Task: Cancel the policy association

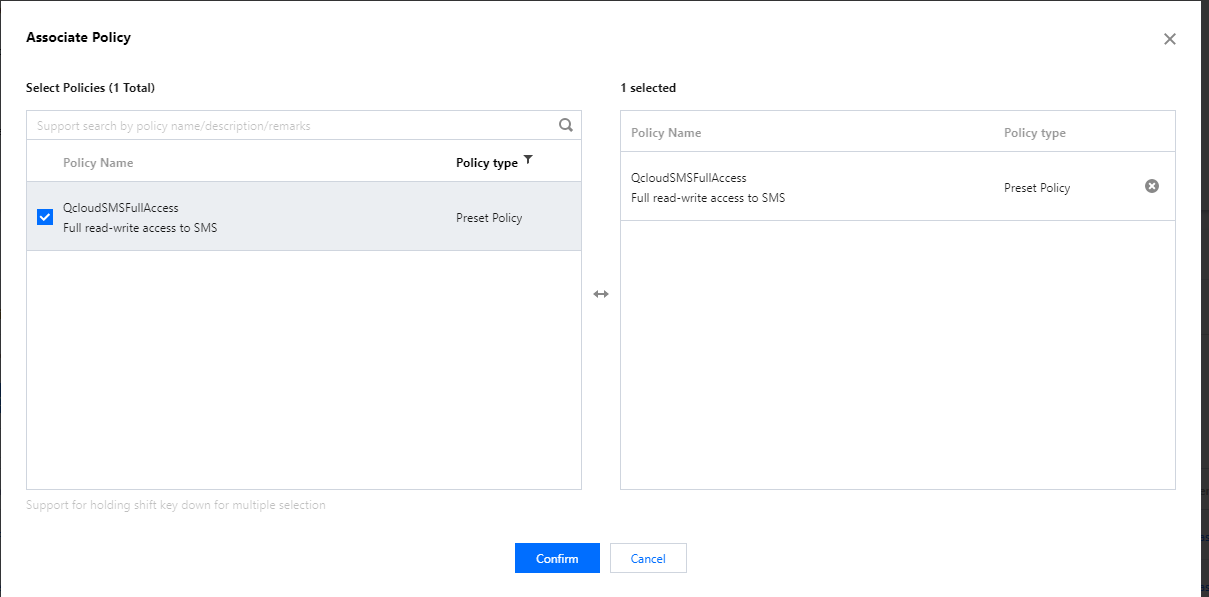Action: tap(648, 558)
